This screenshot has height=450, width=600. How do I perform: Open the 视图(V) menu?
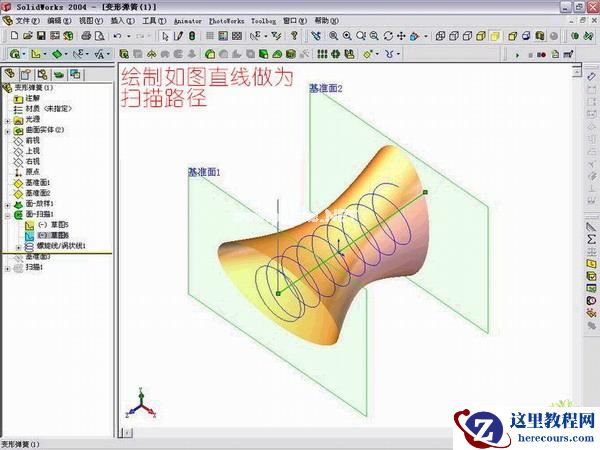91,21
